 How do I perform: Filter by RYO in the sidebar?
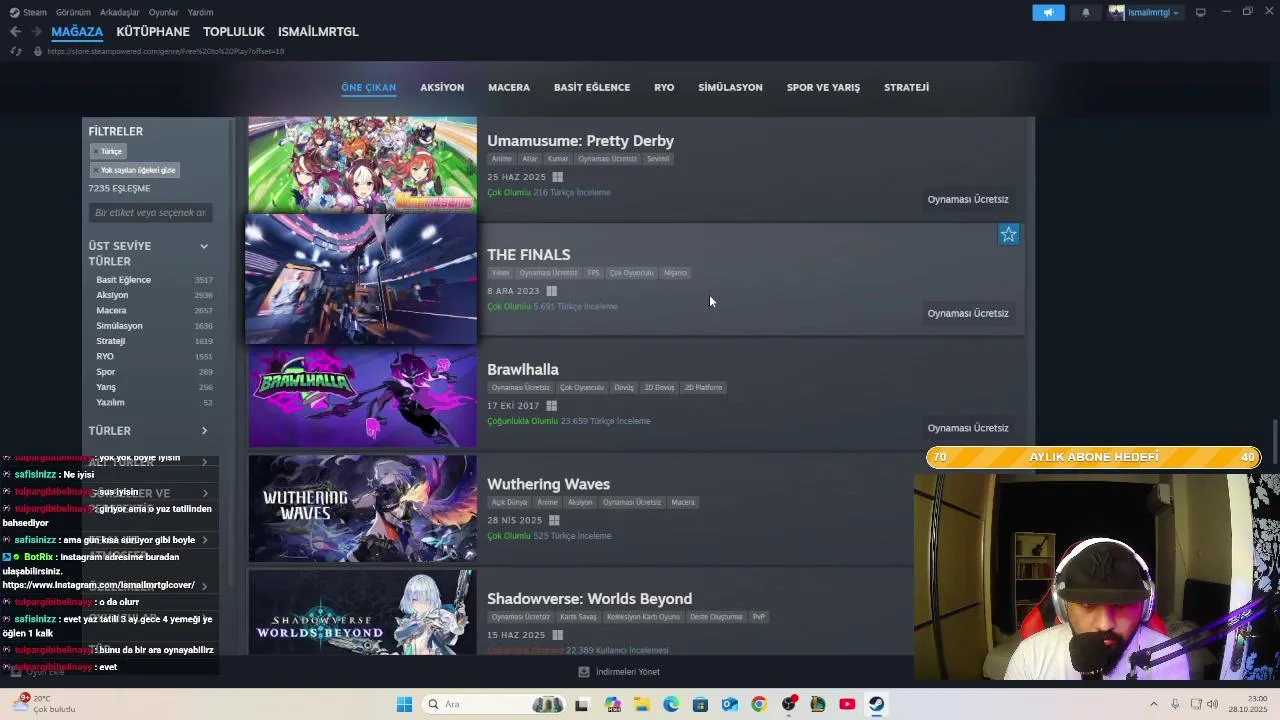[x=105, y=356]
